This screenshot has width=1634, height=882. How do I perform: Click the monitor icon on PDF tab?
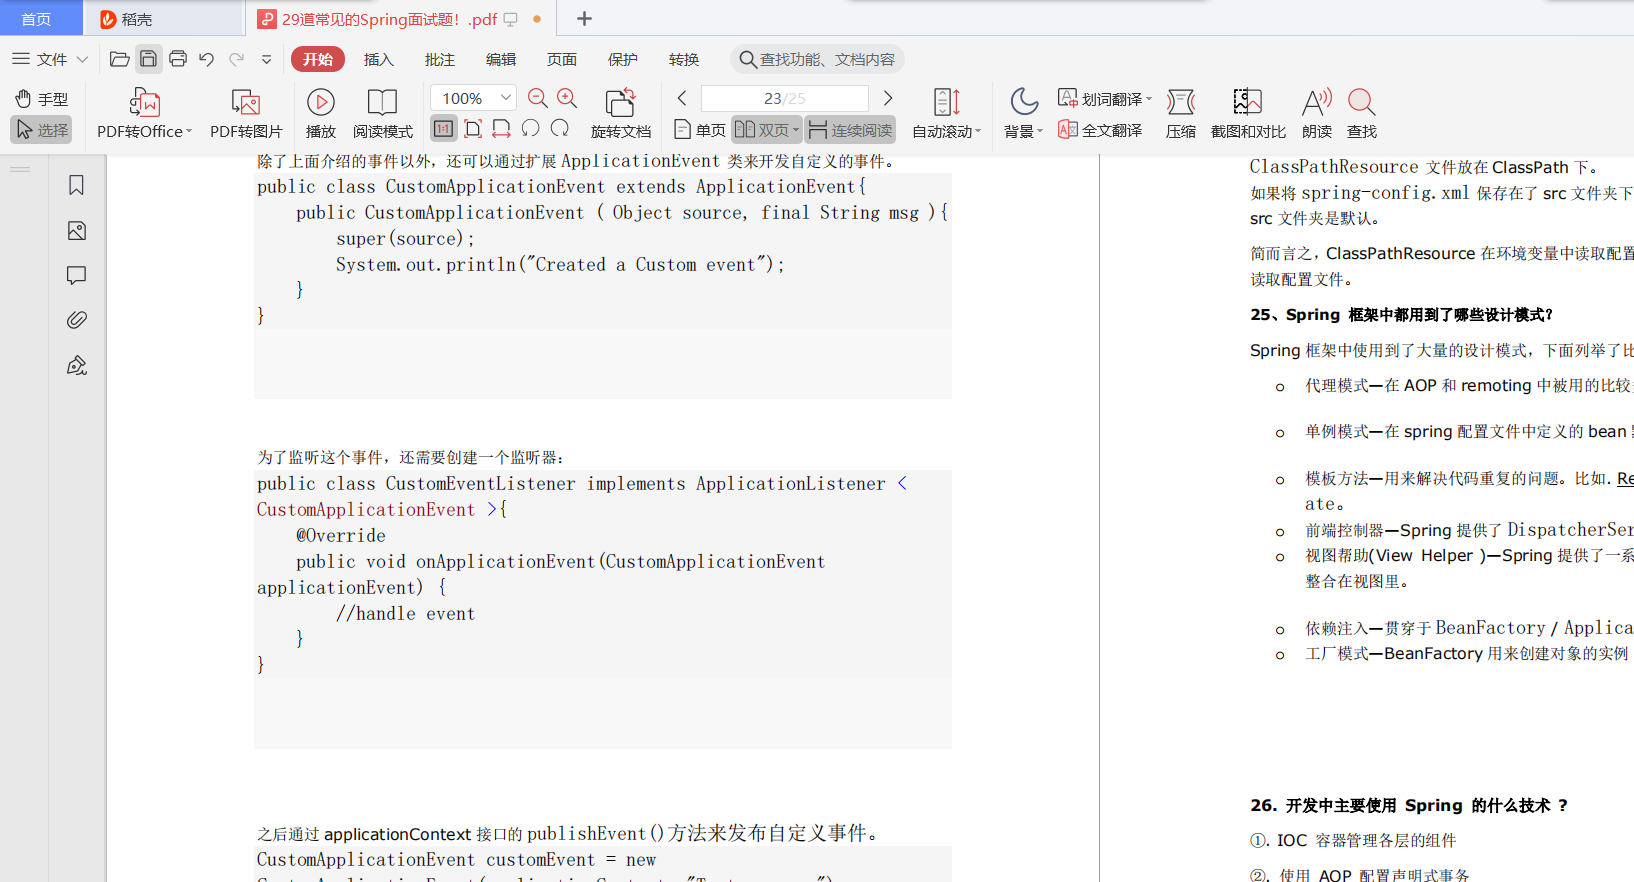click(510, 19)
